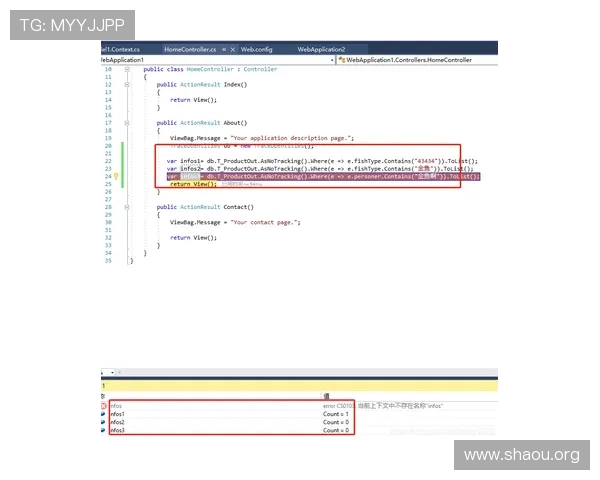The image size is (600, 480).
Task: Switch to the WebApplication2 tab
Action: point(321,49)
